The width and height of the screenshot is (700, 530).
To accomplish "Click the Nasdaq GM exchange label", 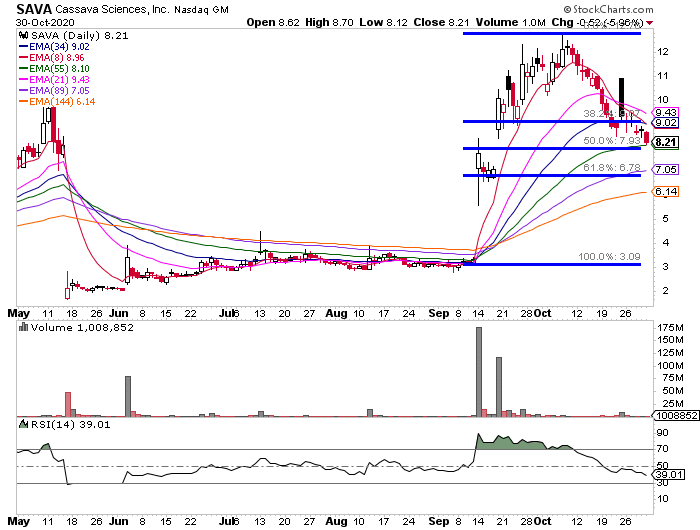I will (201, 9).
